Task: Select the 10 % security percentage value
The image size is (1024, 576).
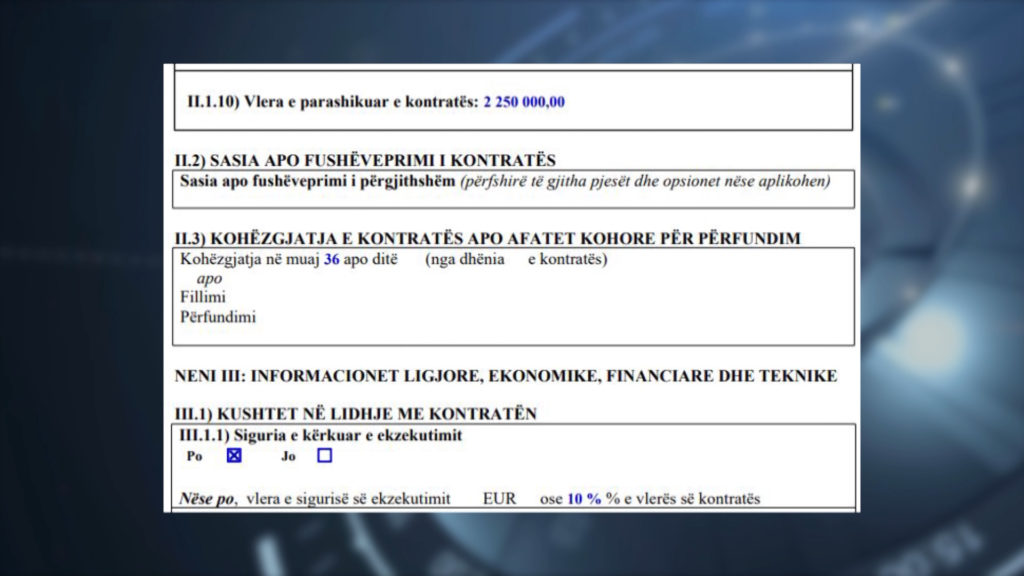Action: (584, 499)
